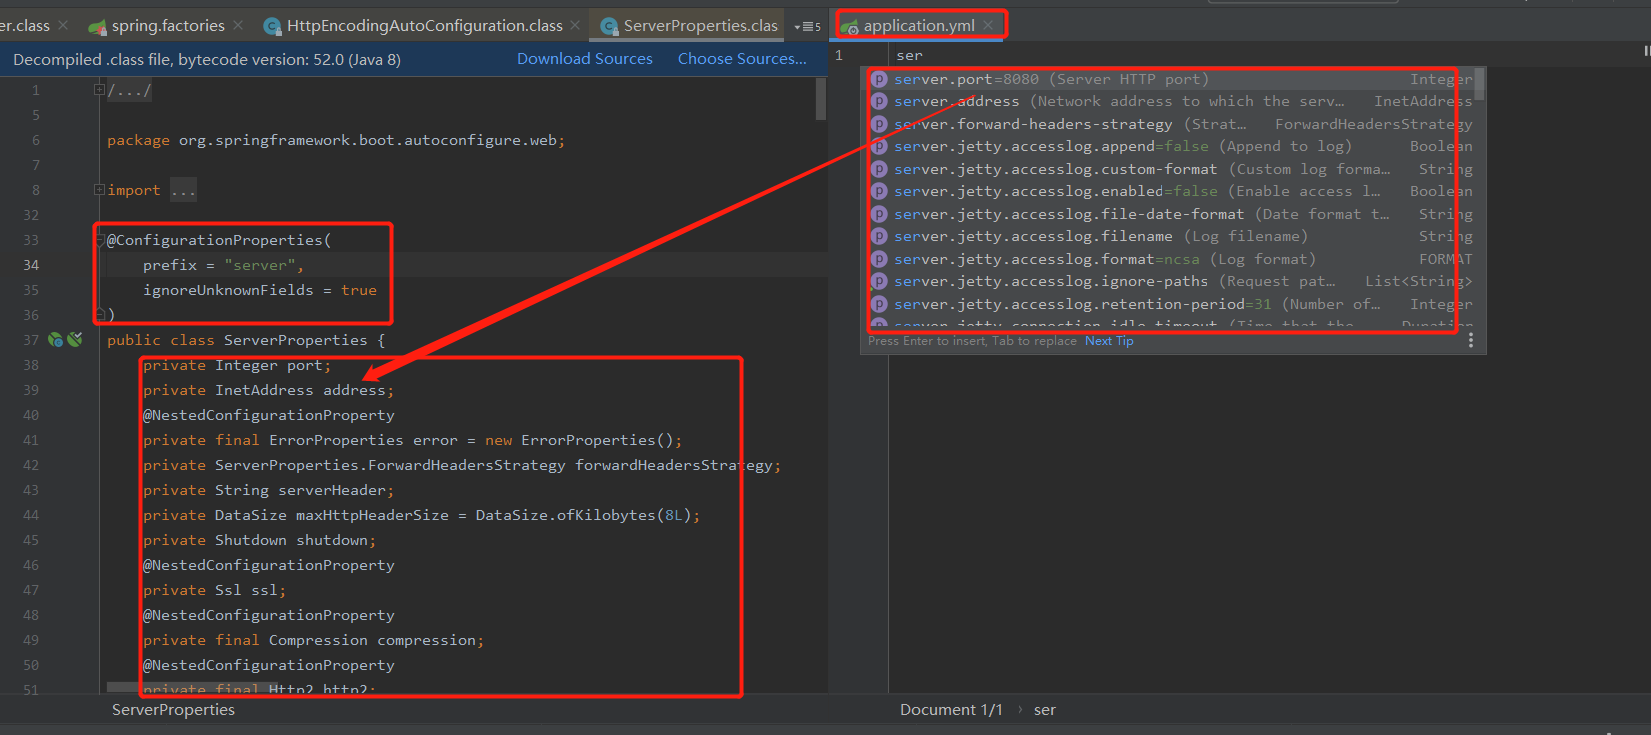This screenshot has width=1651, height=735.
Task: Click the 'Document 1/1' breadcrumb
Action: point(951,710)
